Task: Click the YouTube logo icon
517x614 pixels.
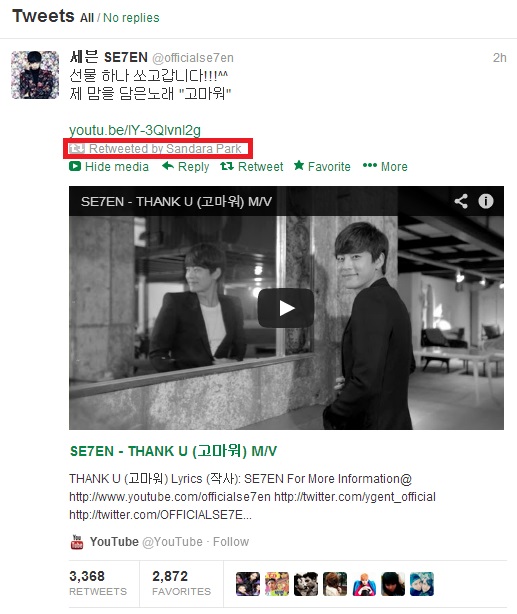Action: [77, 542]
